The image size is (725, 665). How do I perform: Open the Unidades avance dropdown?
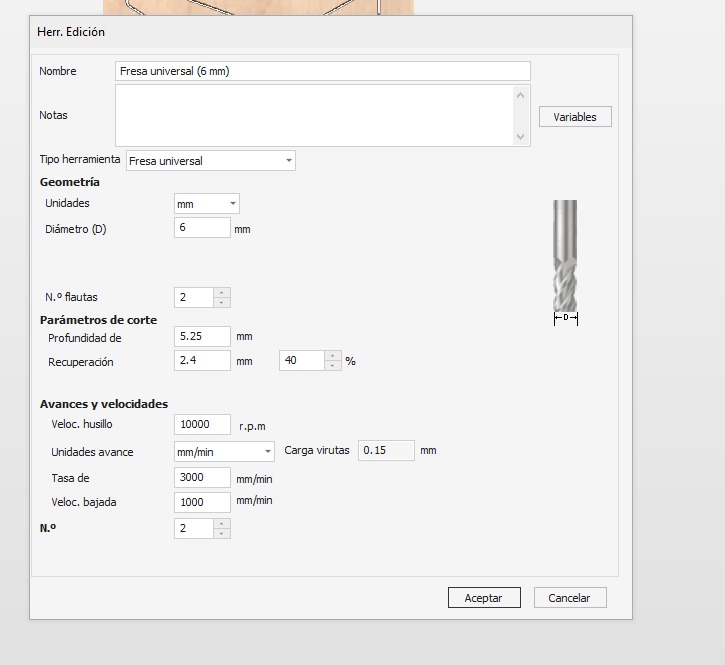pos(224,452)
